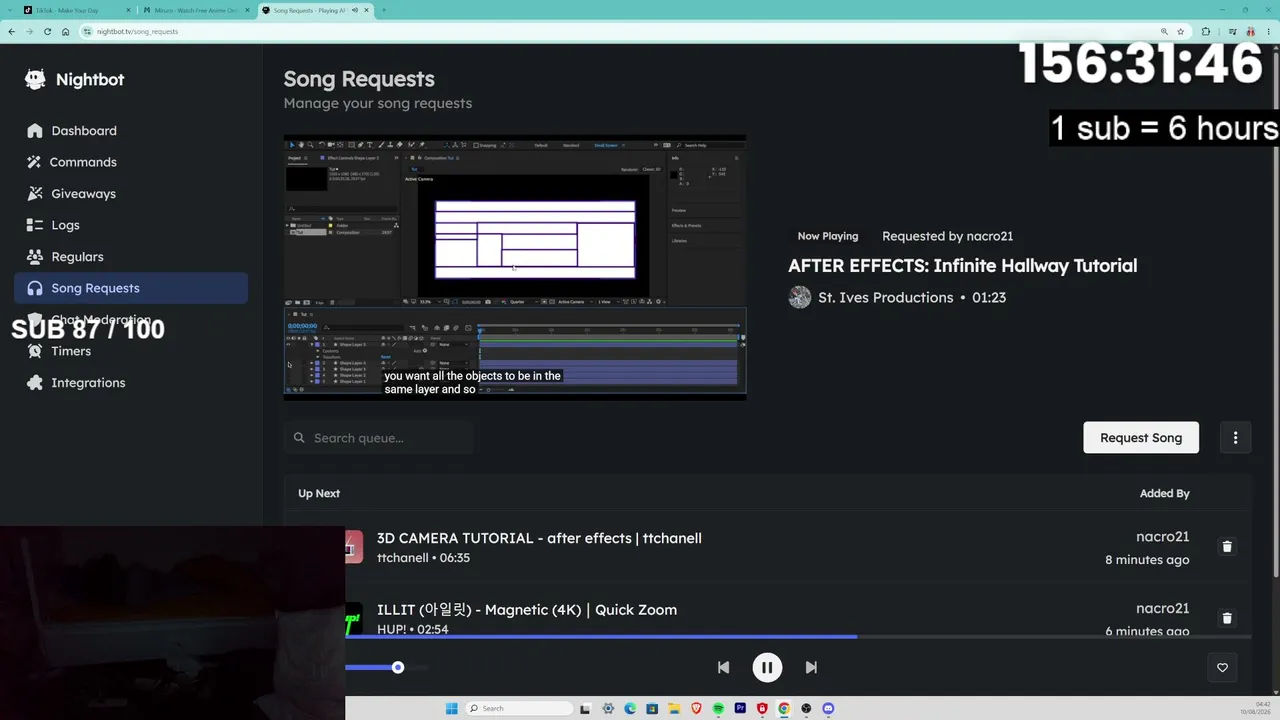Open OBS Studio from the taskbar

pyautogui.click(x=806, y=709)
